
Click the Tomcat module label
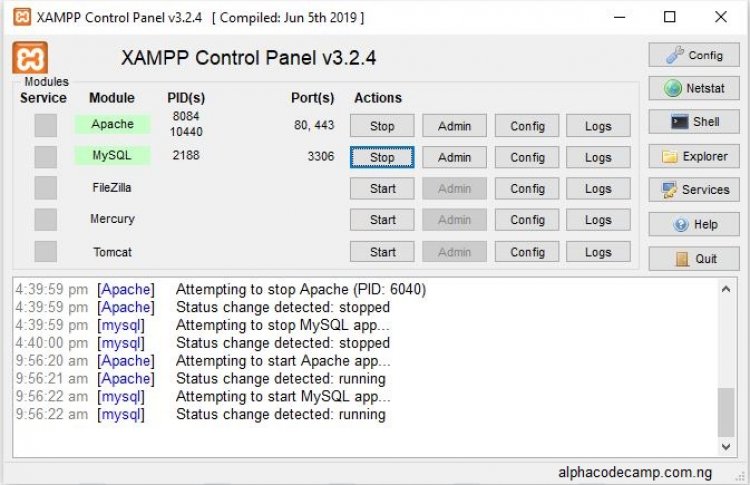coord(112,252)
